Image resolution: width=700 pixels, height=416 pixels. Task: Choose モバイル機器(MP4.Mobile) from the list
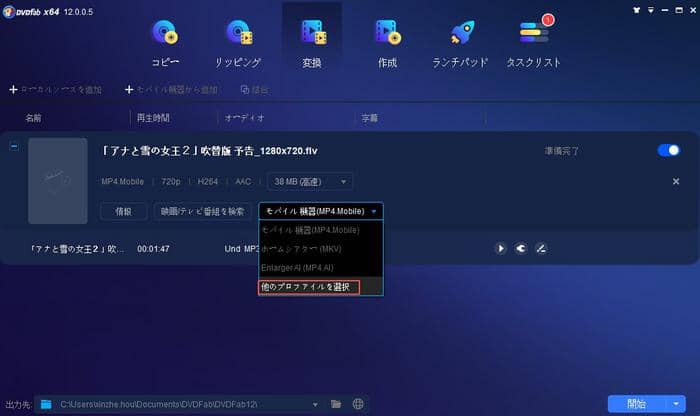pos(321,230)
